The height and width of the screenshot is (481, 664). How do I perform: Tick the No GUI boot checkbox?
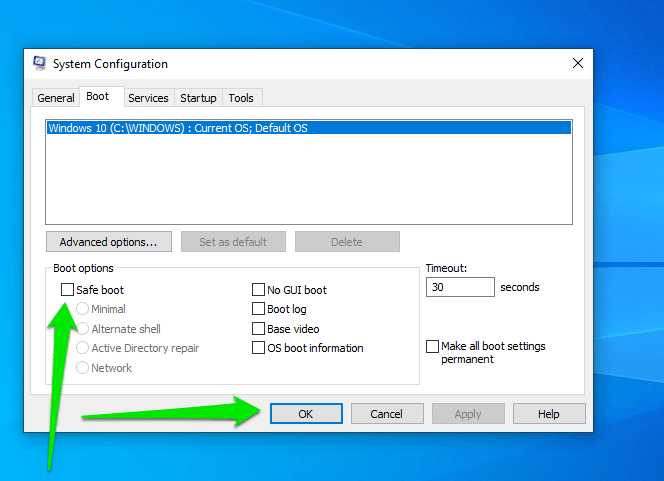259,290
